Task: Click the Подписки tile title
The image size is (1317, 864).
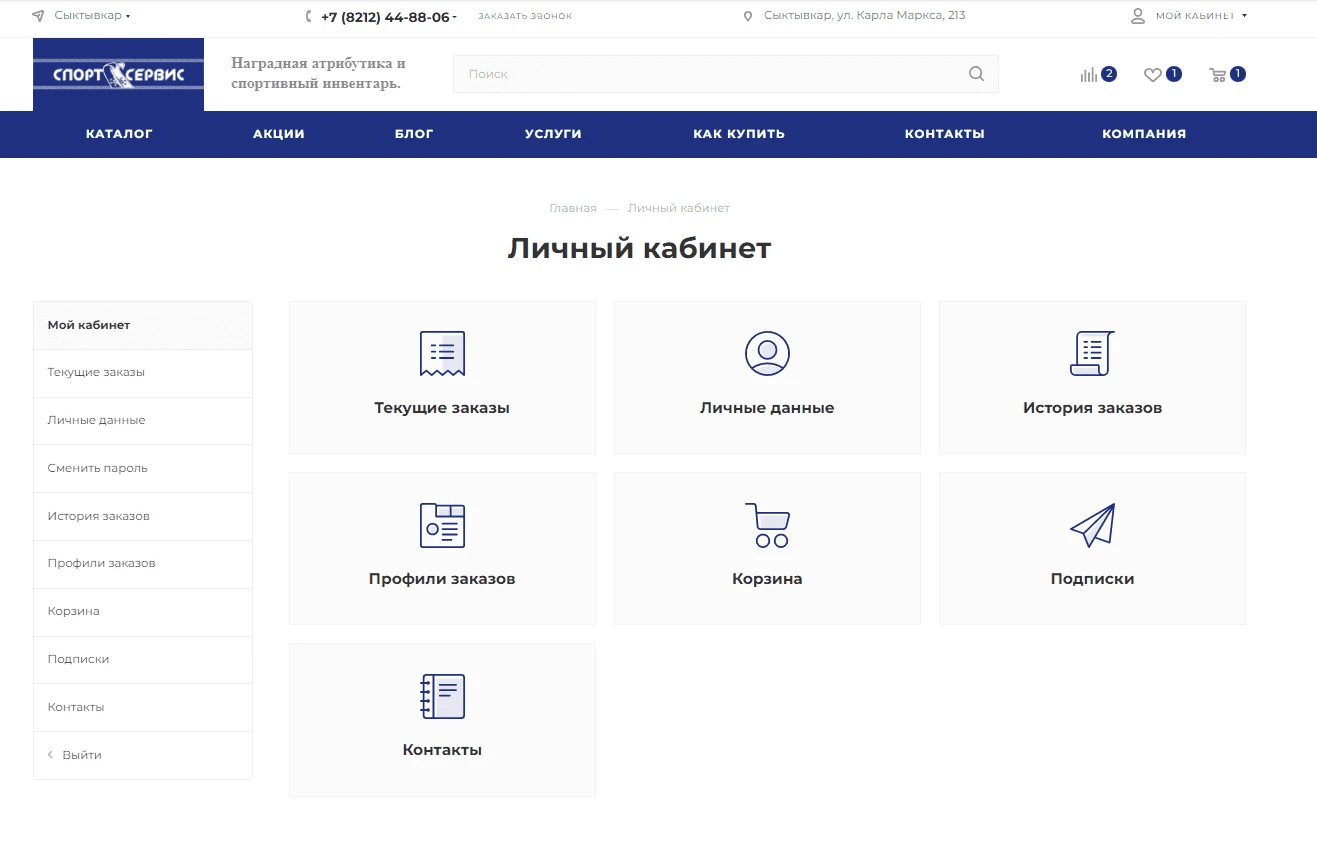Action: pyautogui.click(x=1092, y=579)
